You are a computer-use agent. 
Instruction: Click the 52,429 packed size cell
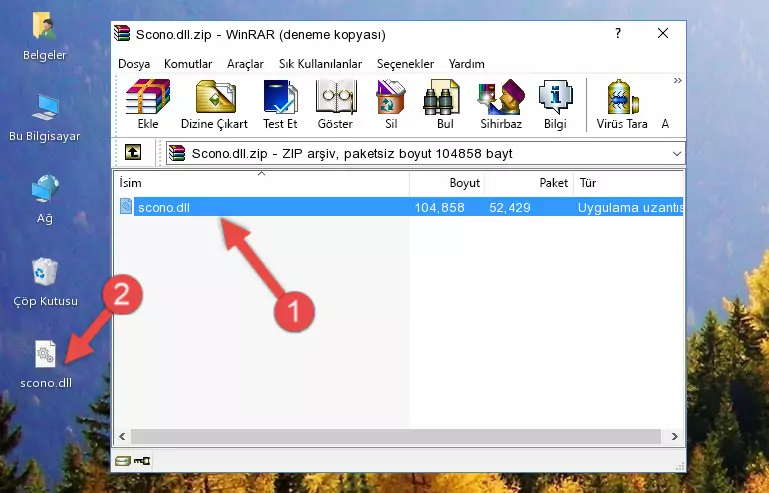point(510,208)
